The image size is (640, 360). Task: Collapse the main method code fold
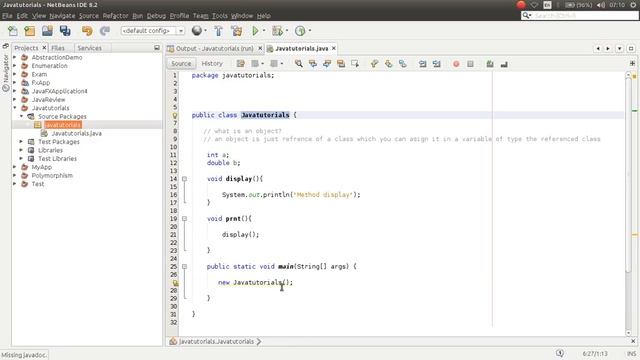184,267
